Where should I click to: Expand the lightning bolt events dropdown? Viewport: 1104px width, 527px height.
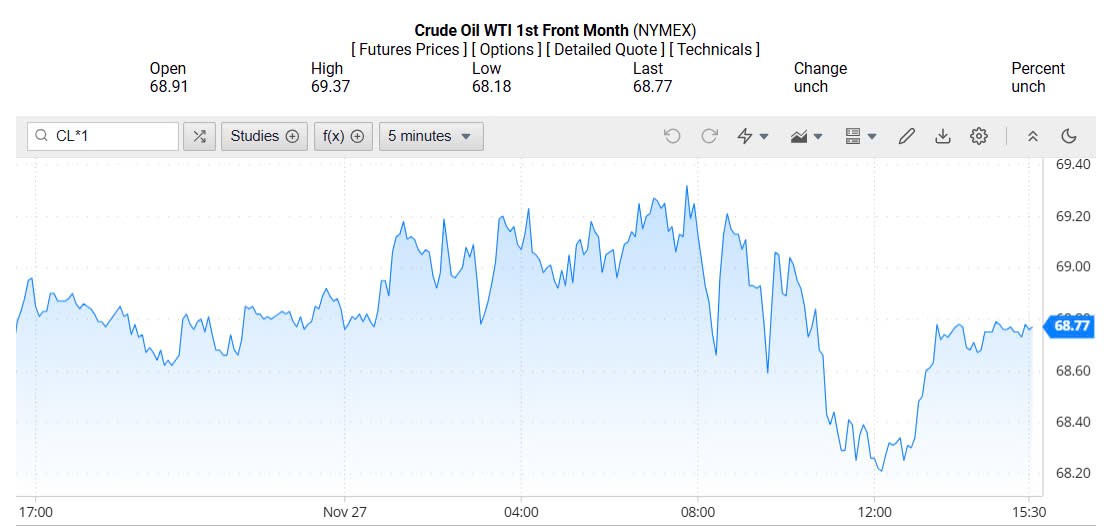coord(752,136)
